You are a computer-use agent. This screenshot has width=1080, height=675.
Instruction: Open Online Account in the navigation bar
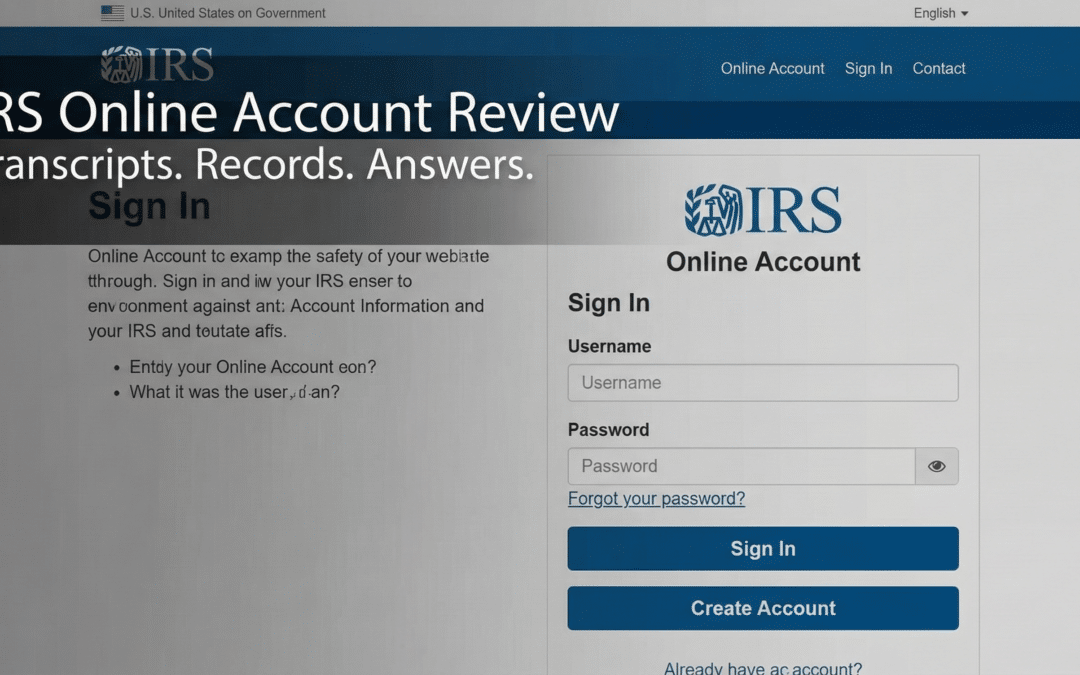(772, 69)
